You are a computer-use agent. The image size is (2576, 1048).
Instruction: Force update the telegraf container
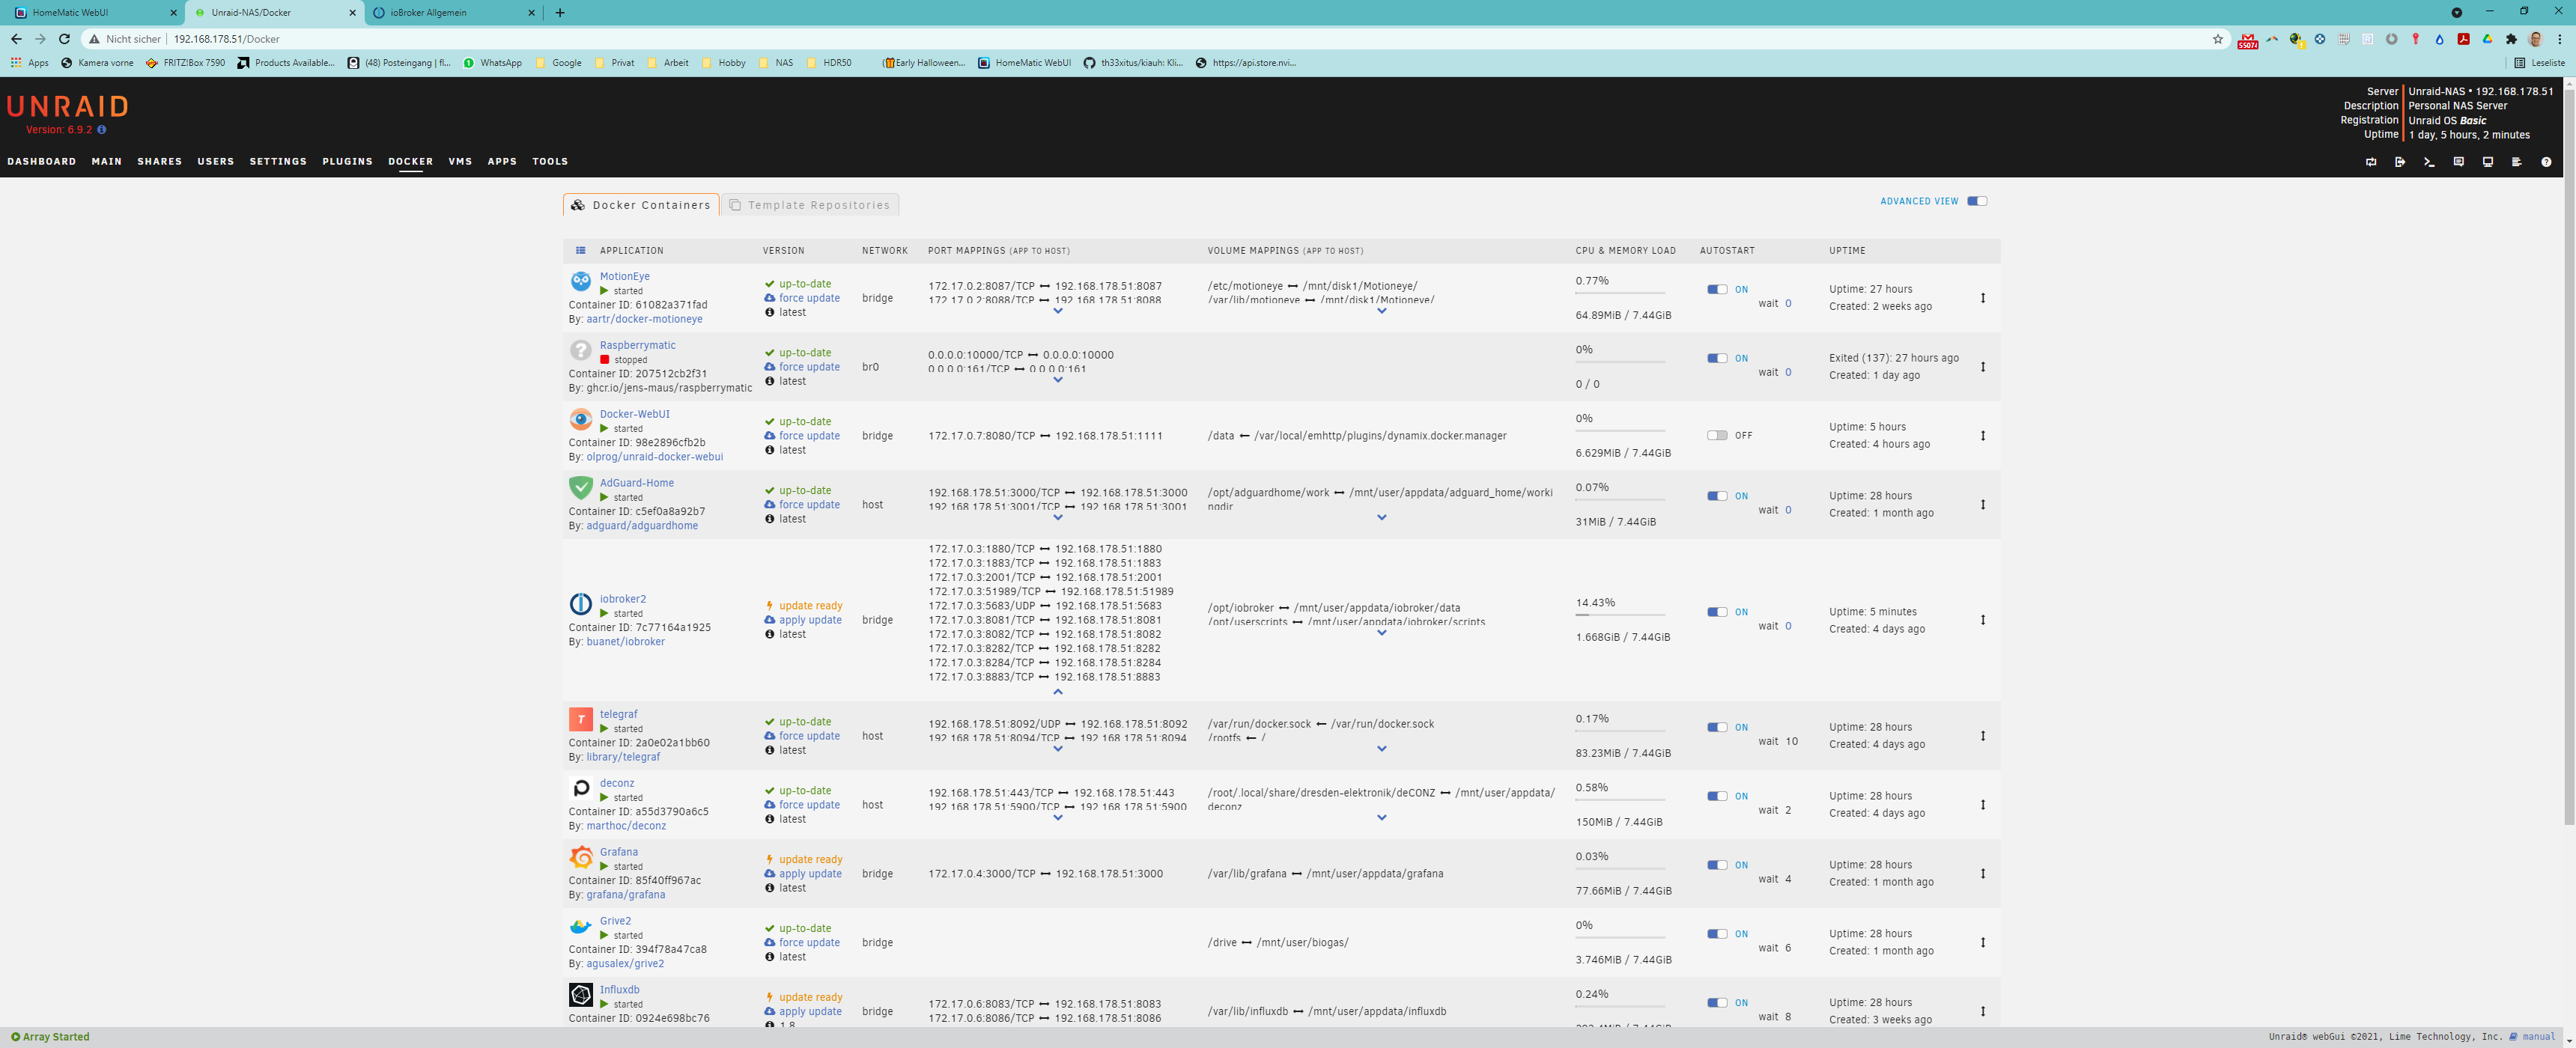tap(808, 736)
